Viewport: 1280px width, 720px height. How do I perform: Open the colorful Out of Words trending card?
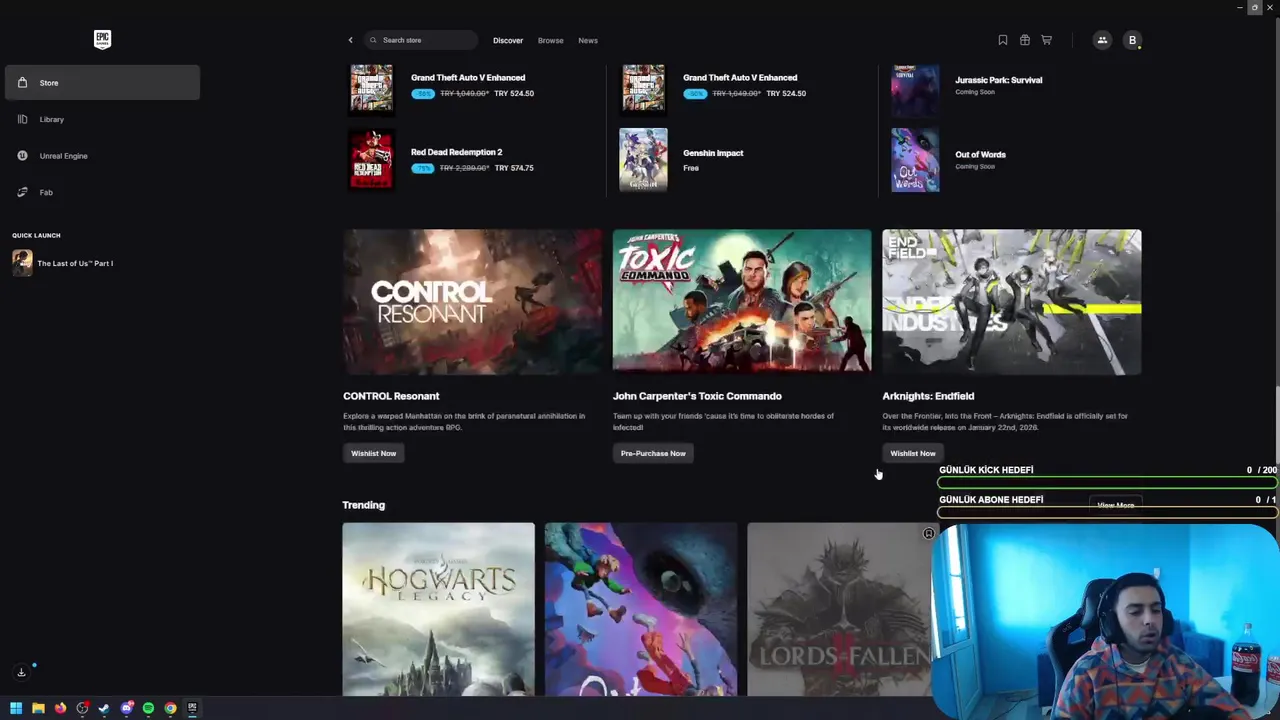coord(641,609)
